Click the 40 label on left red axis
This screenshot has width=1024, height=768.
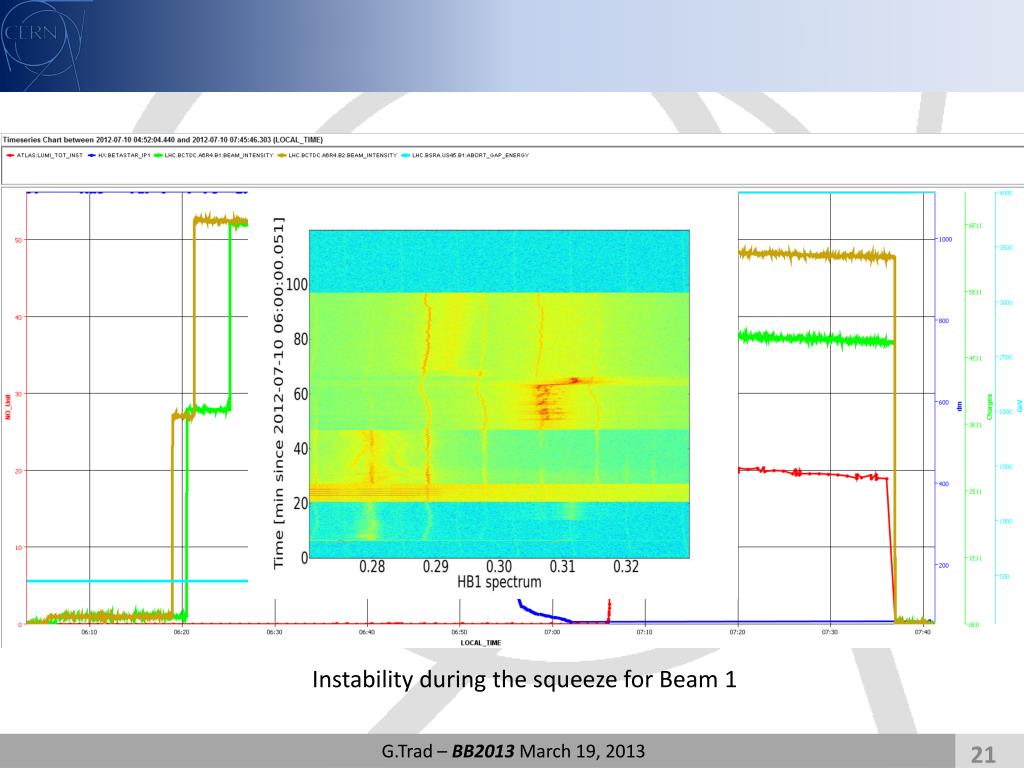coord(18,317)
